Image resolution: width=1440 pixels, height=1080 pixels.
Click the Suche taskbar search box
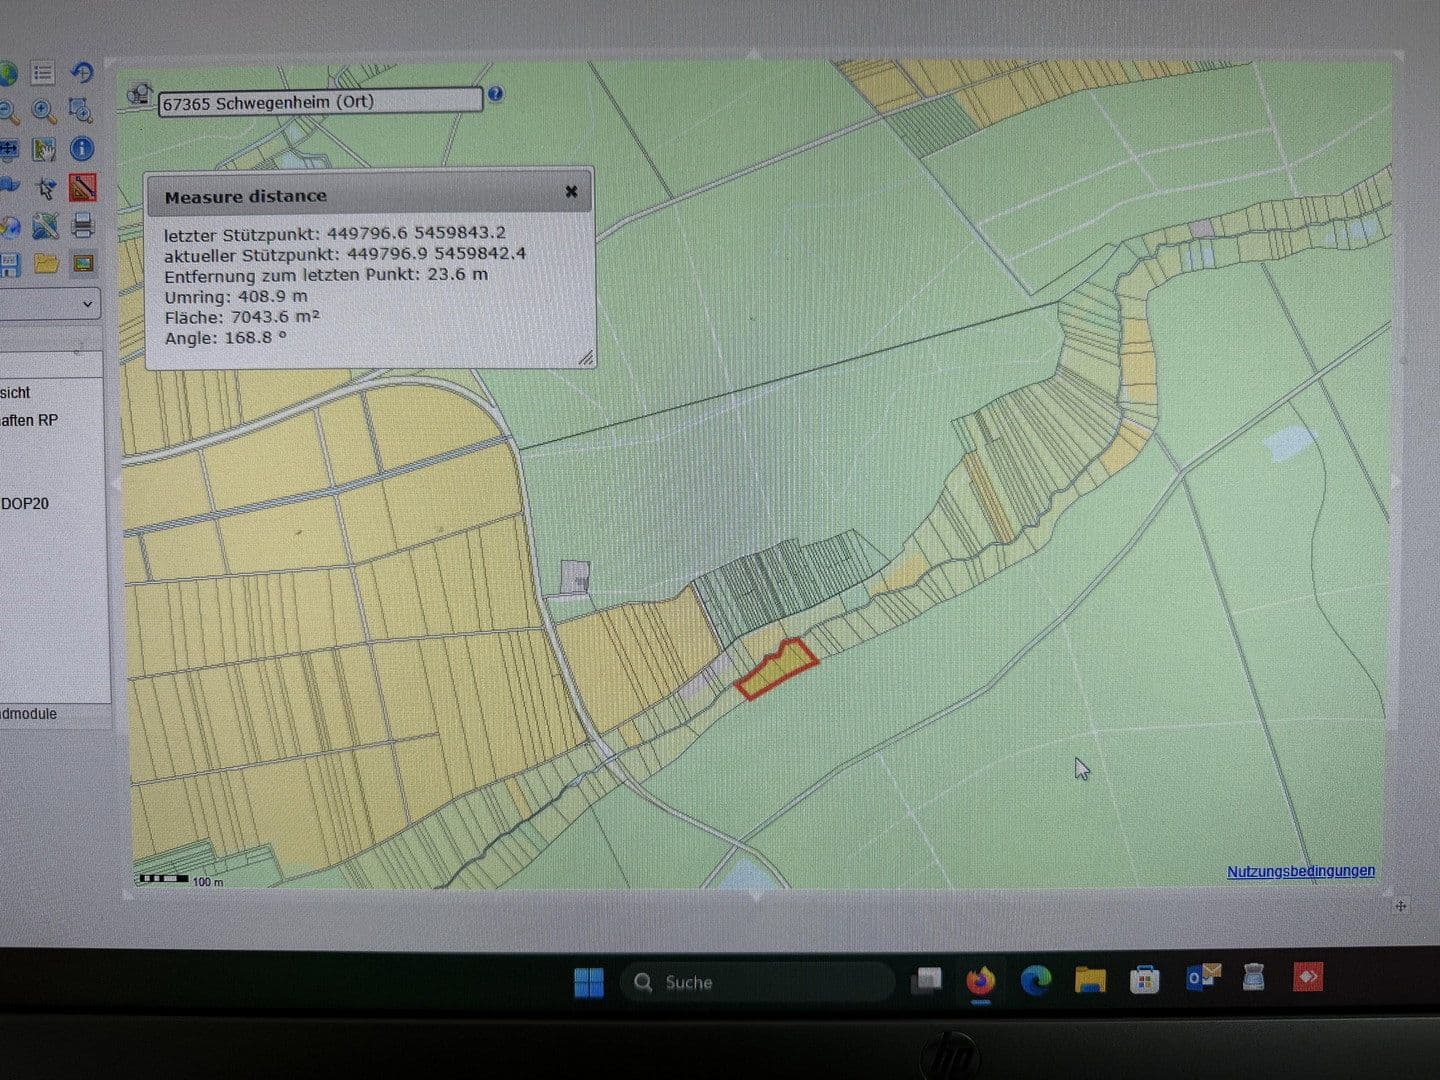click(757, 982)
